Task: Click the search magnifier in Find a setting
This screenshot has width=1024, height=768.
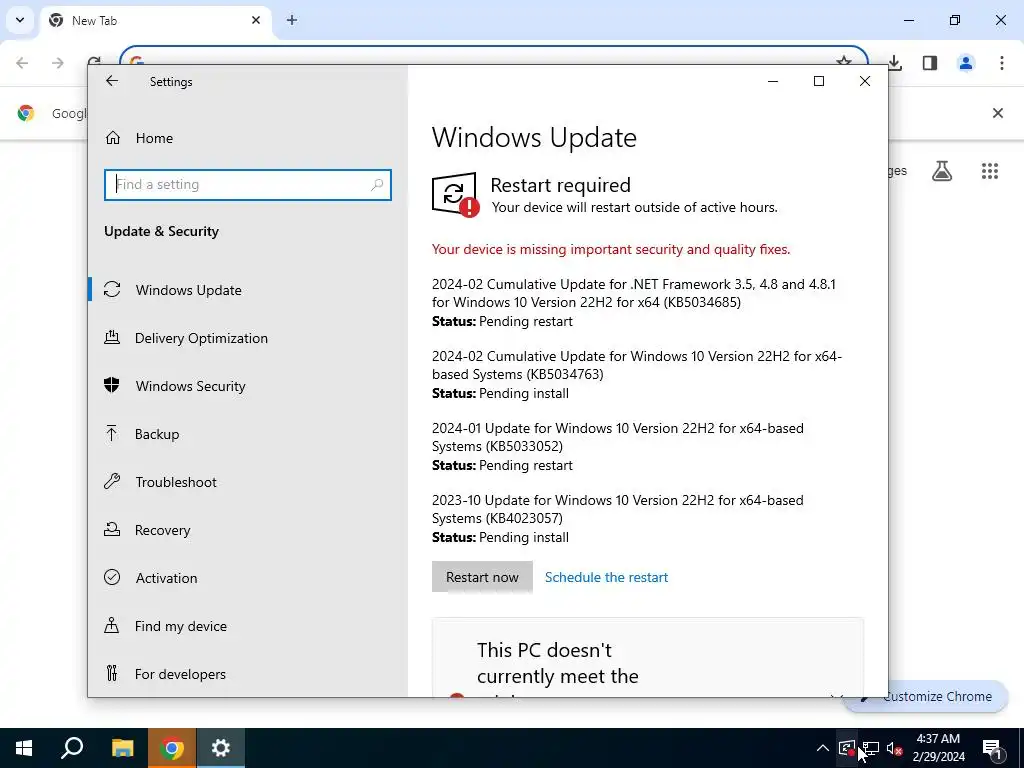Action: tap(377, 185)
